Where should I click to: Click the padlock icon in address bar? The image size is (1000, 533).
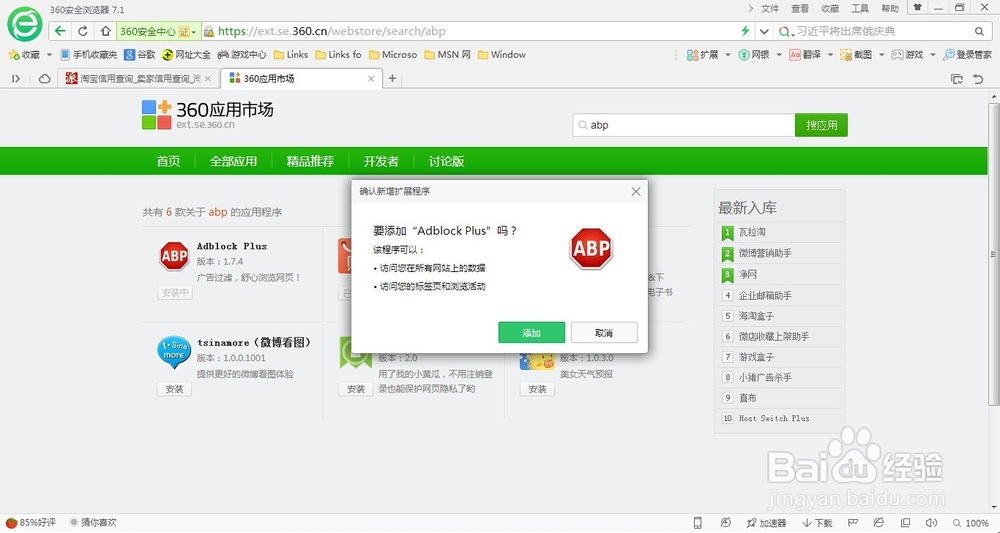(x=209, y=31)
